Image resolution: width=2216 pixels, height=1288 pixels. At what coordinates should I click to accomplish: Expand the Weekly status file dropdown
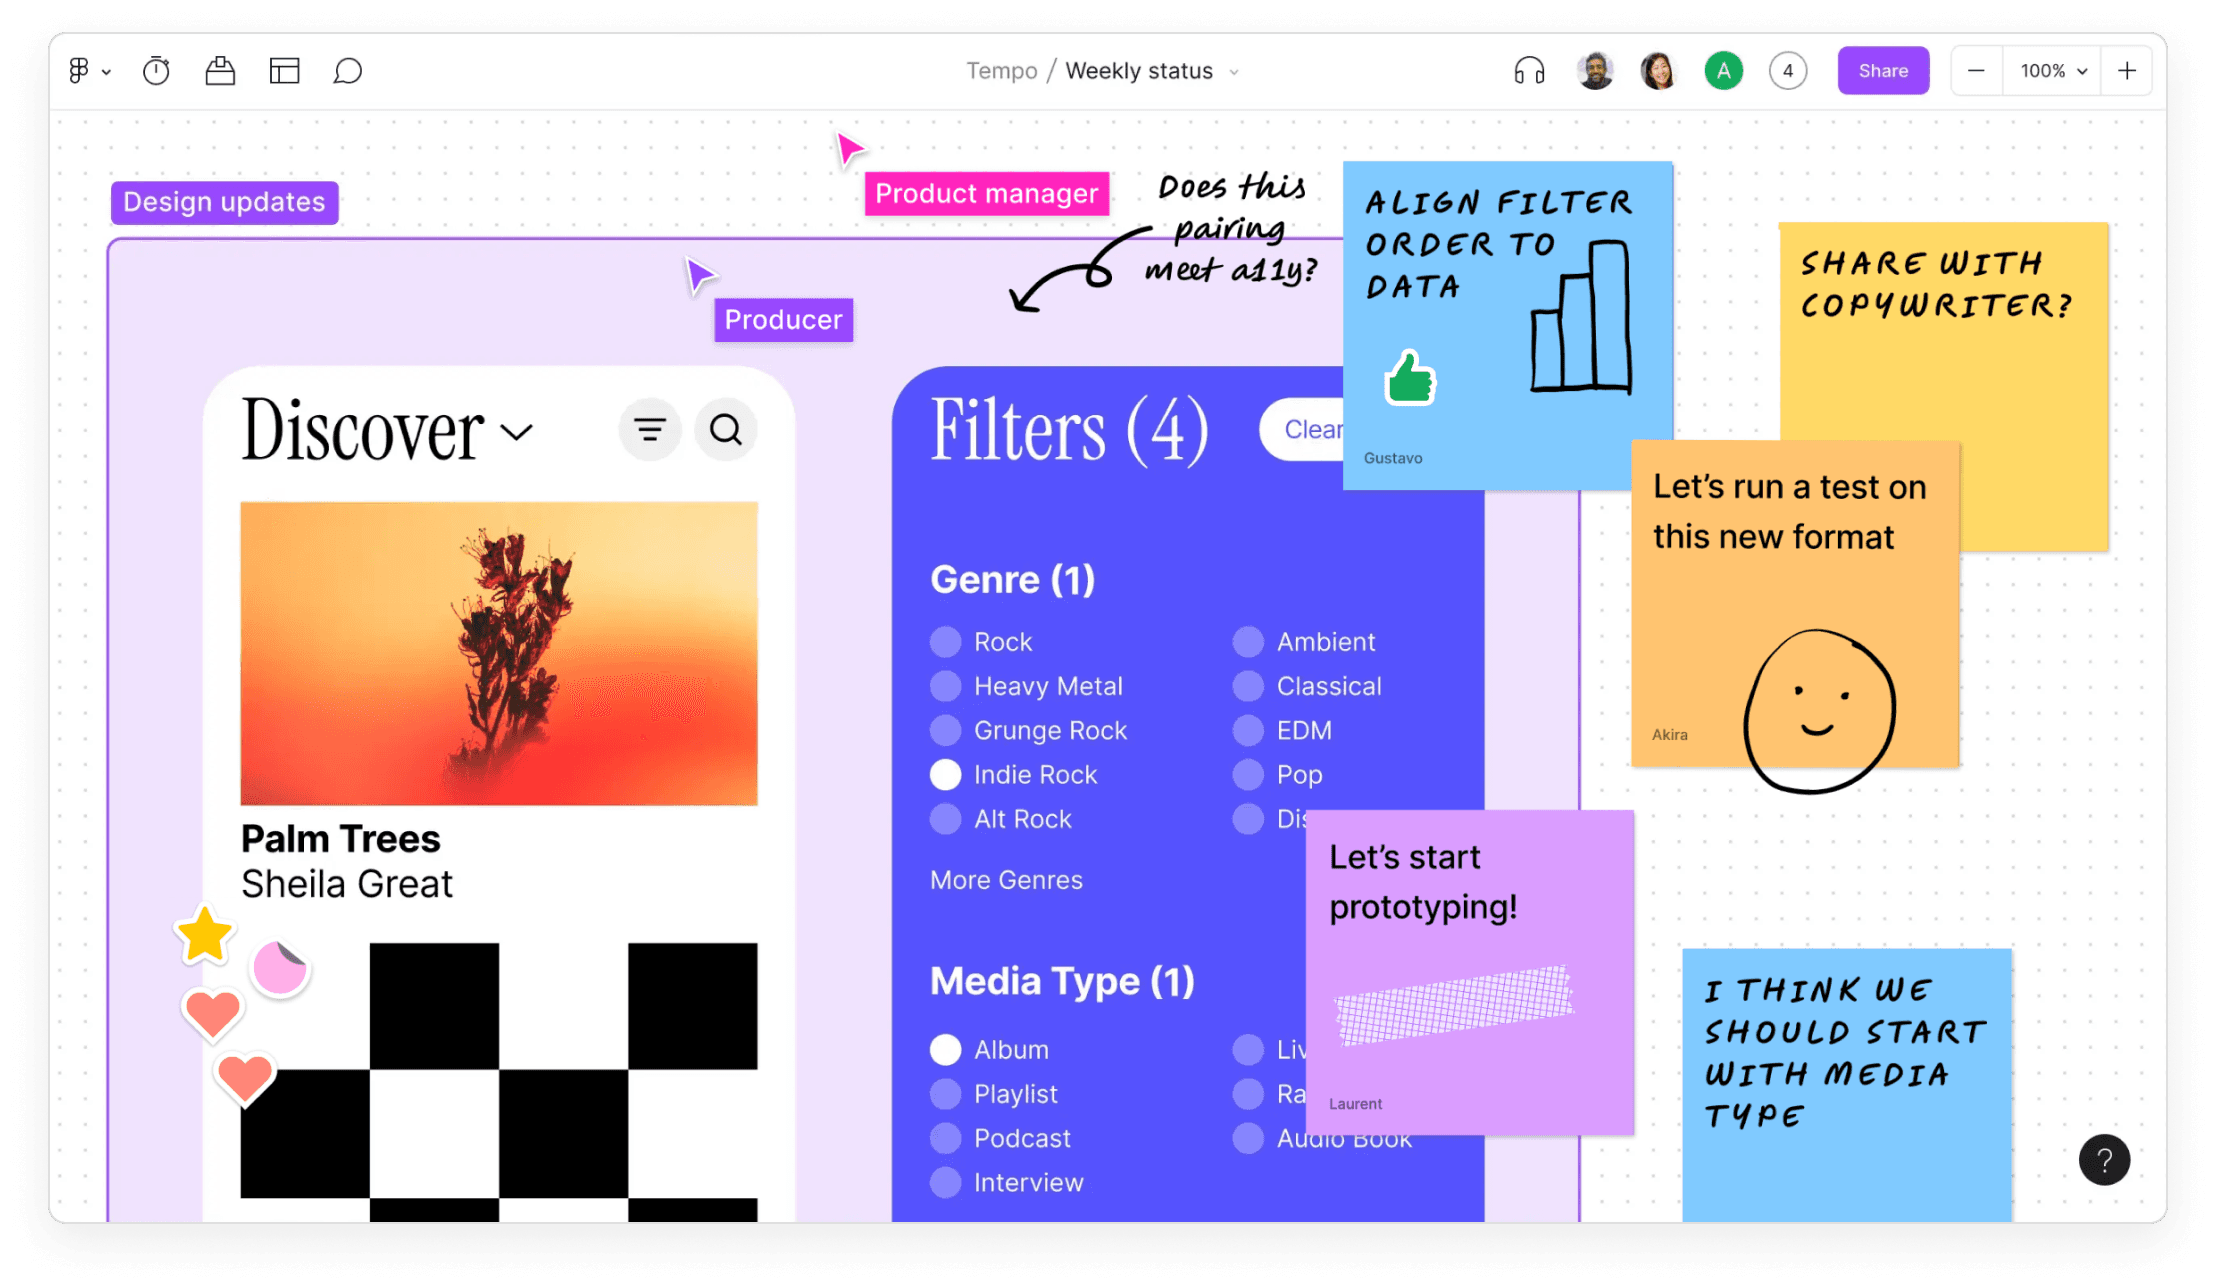click(x=1234, y=72)
